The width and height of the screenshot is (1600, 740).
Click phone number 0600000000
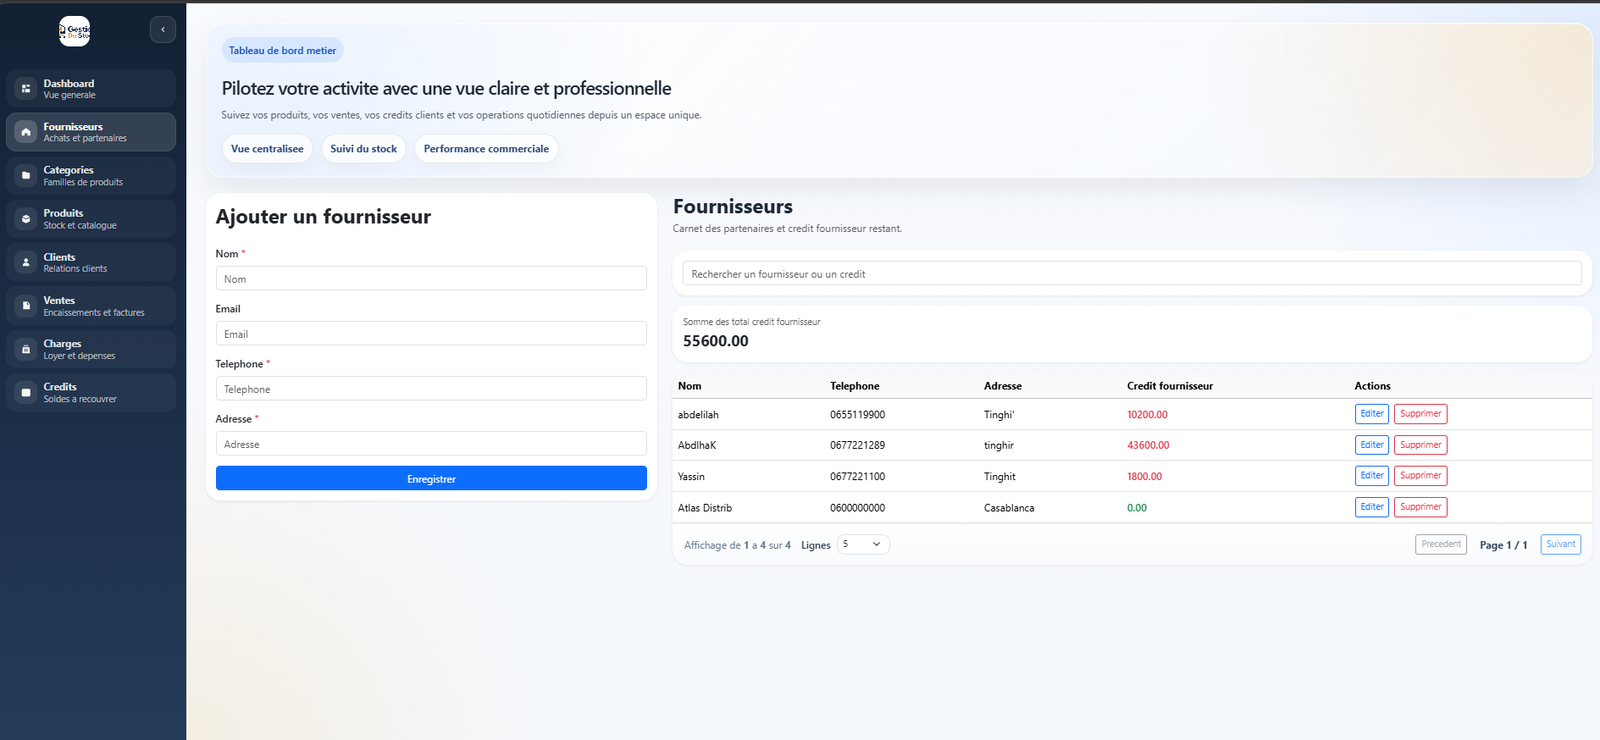pos(857,508)
